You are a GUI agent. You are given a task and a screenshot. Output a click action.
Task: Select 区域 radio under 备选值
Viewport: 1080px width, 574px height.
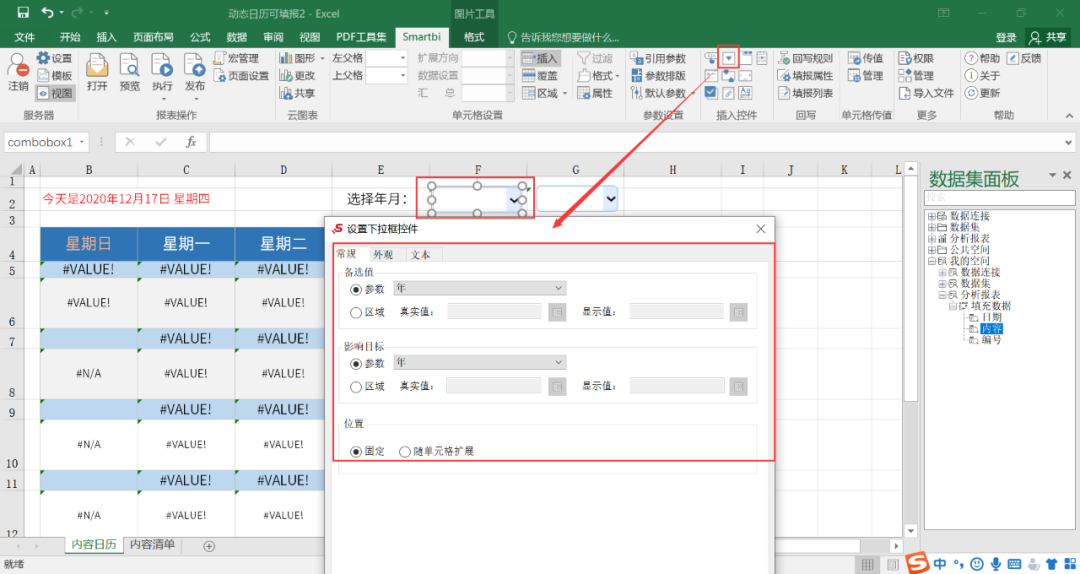(x=355, y=313)
